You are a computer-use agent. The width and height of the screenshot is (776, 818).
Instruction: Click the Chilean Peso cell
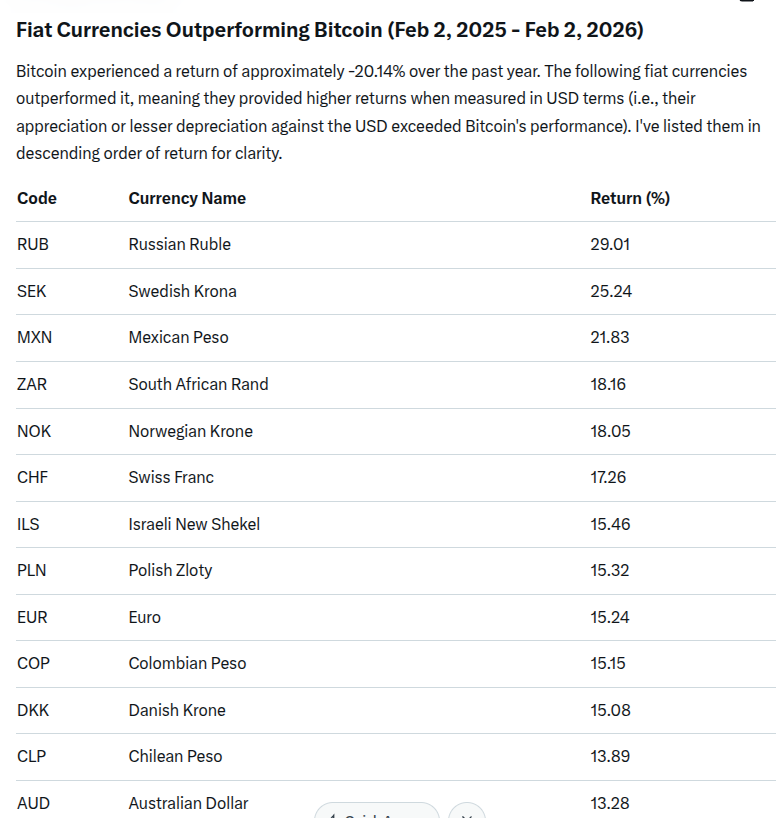pyautogui.click(x=175, y=756)
